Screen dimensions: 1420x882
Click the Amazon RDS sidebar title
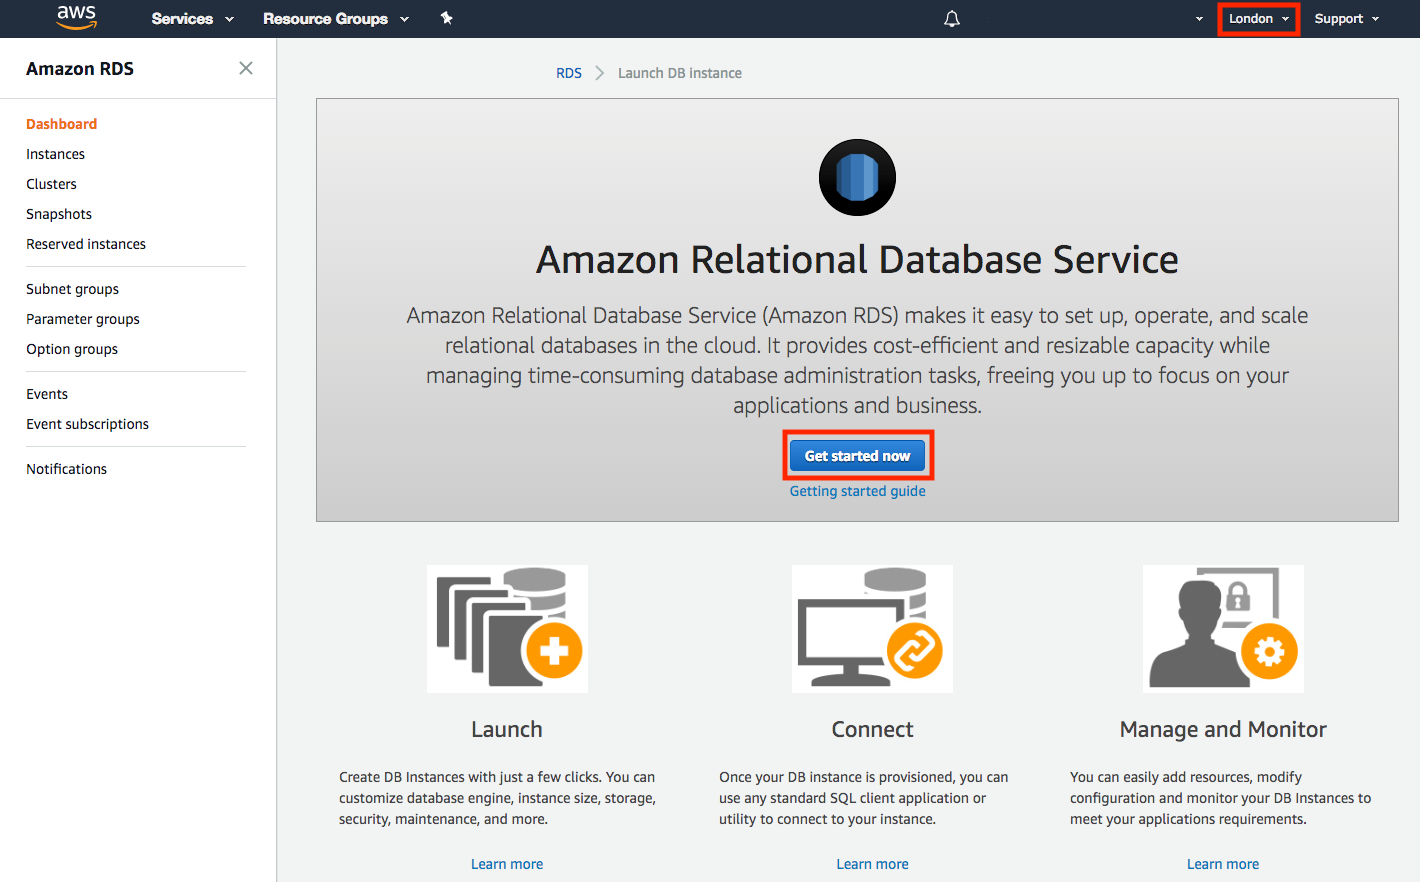[x=80, y=69]
